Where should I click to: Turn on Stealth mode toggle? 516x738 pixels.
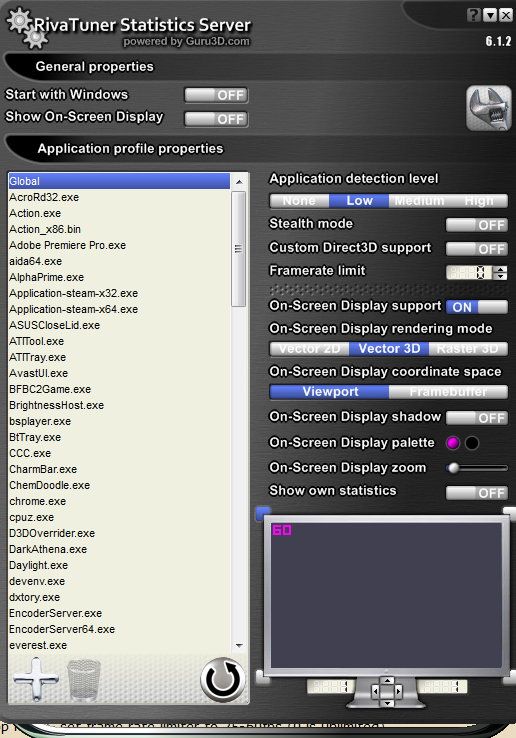tap(476, 225)
